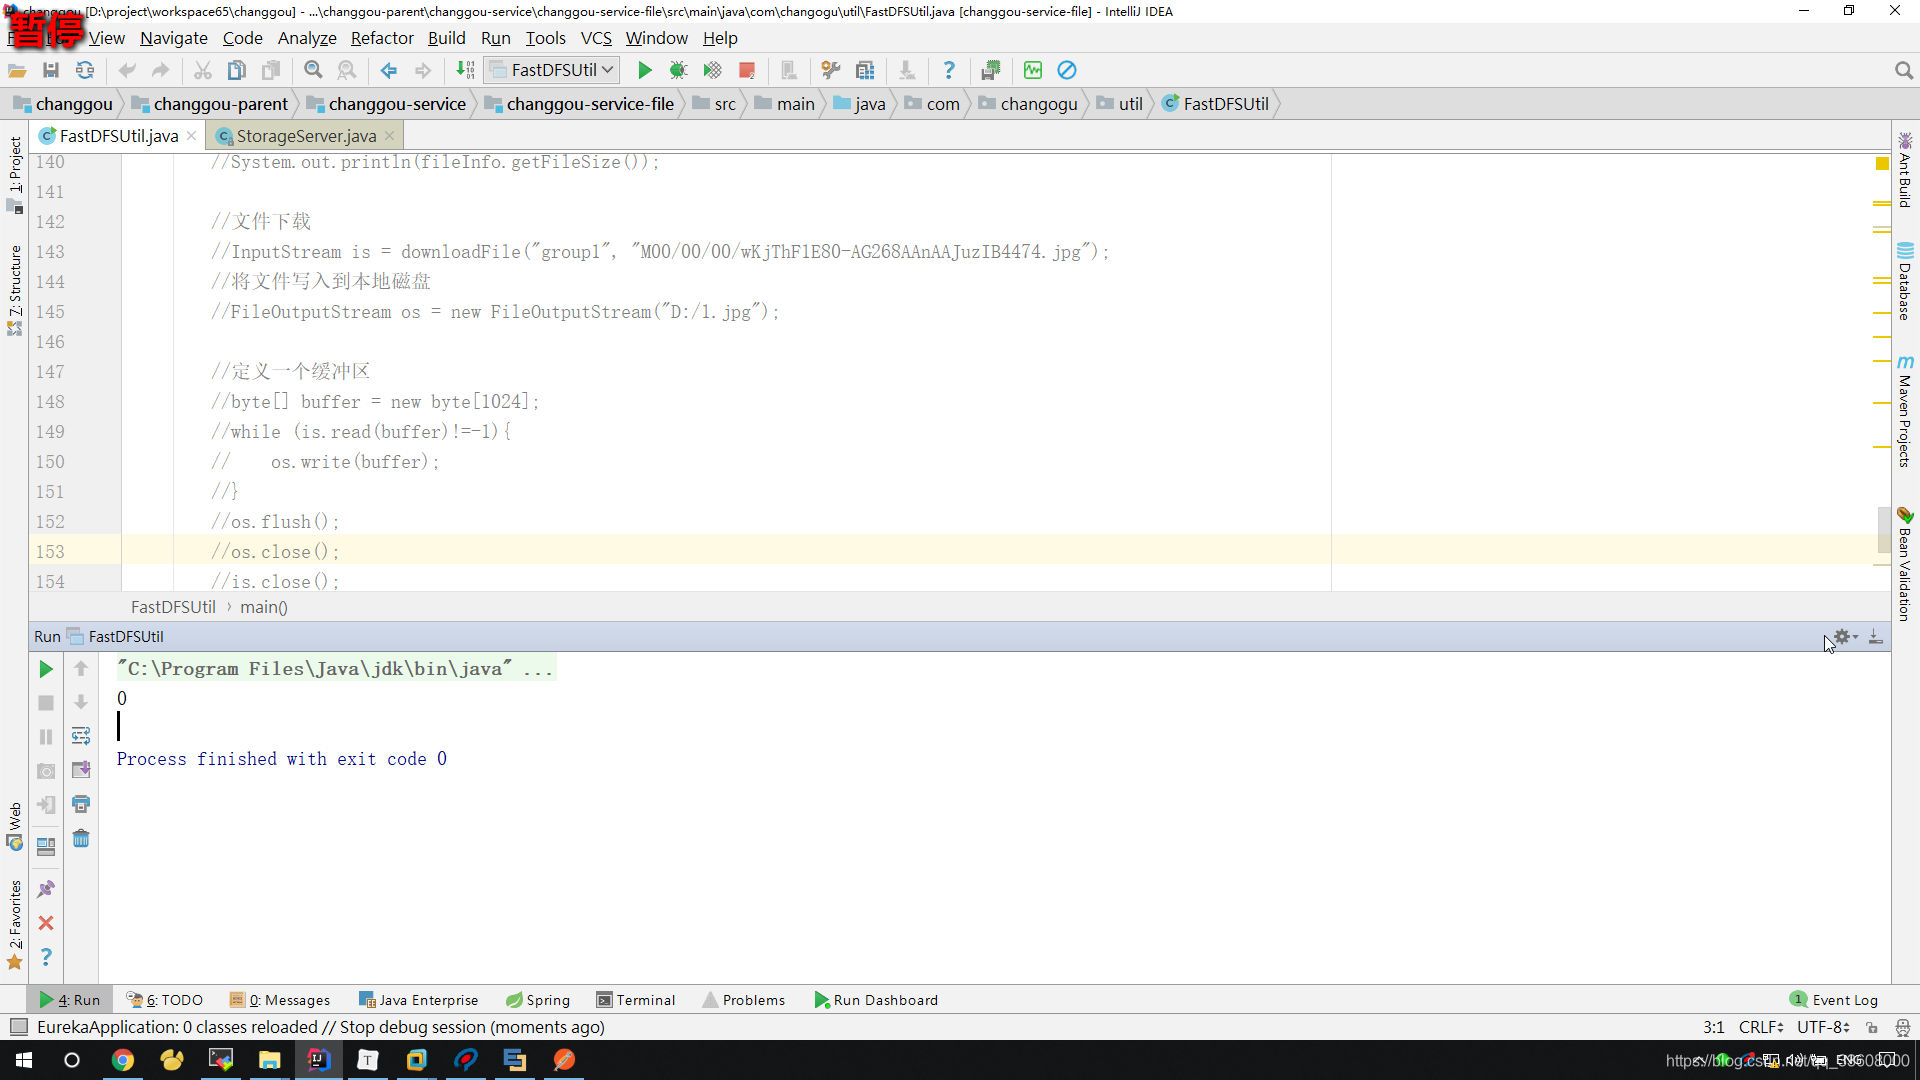Image resolution: width=1920 pixels, height=1080 pixels.
Task: Click the util folder breadcrumb
Action: tap(1120, 104)
